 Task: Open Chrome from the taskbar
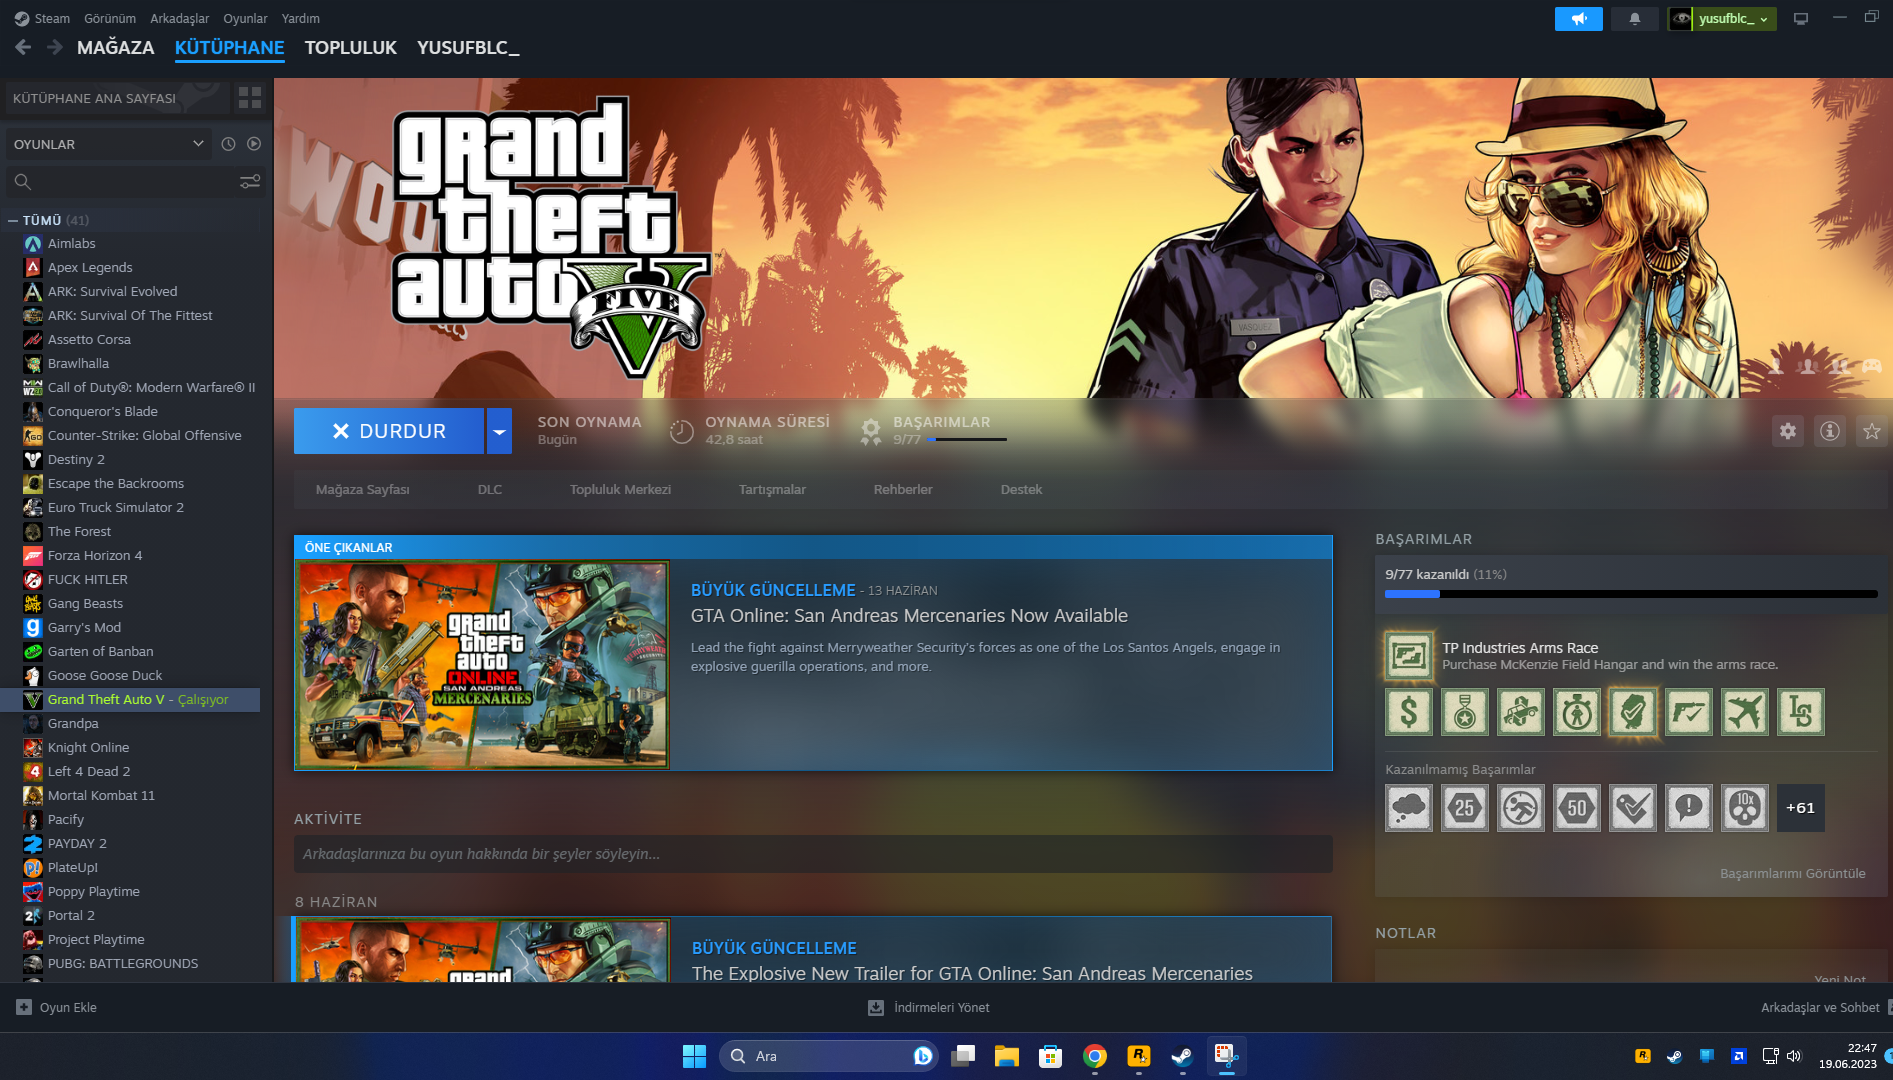(x=1095, y=1056)
